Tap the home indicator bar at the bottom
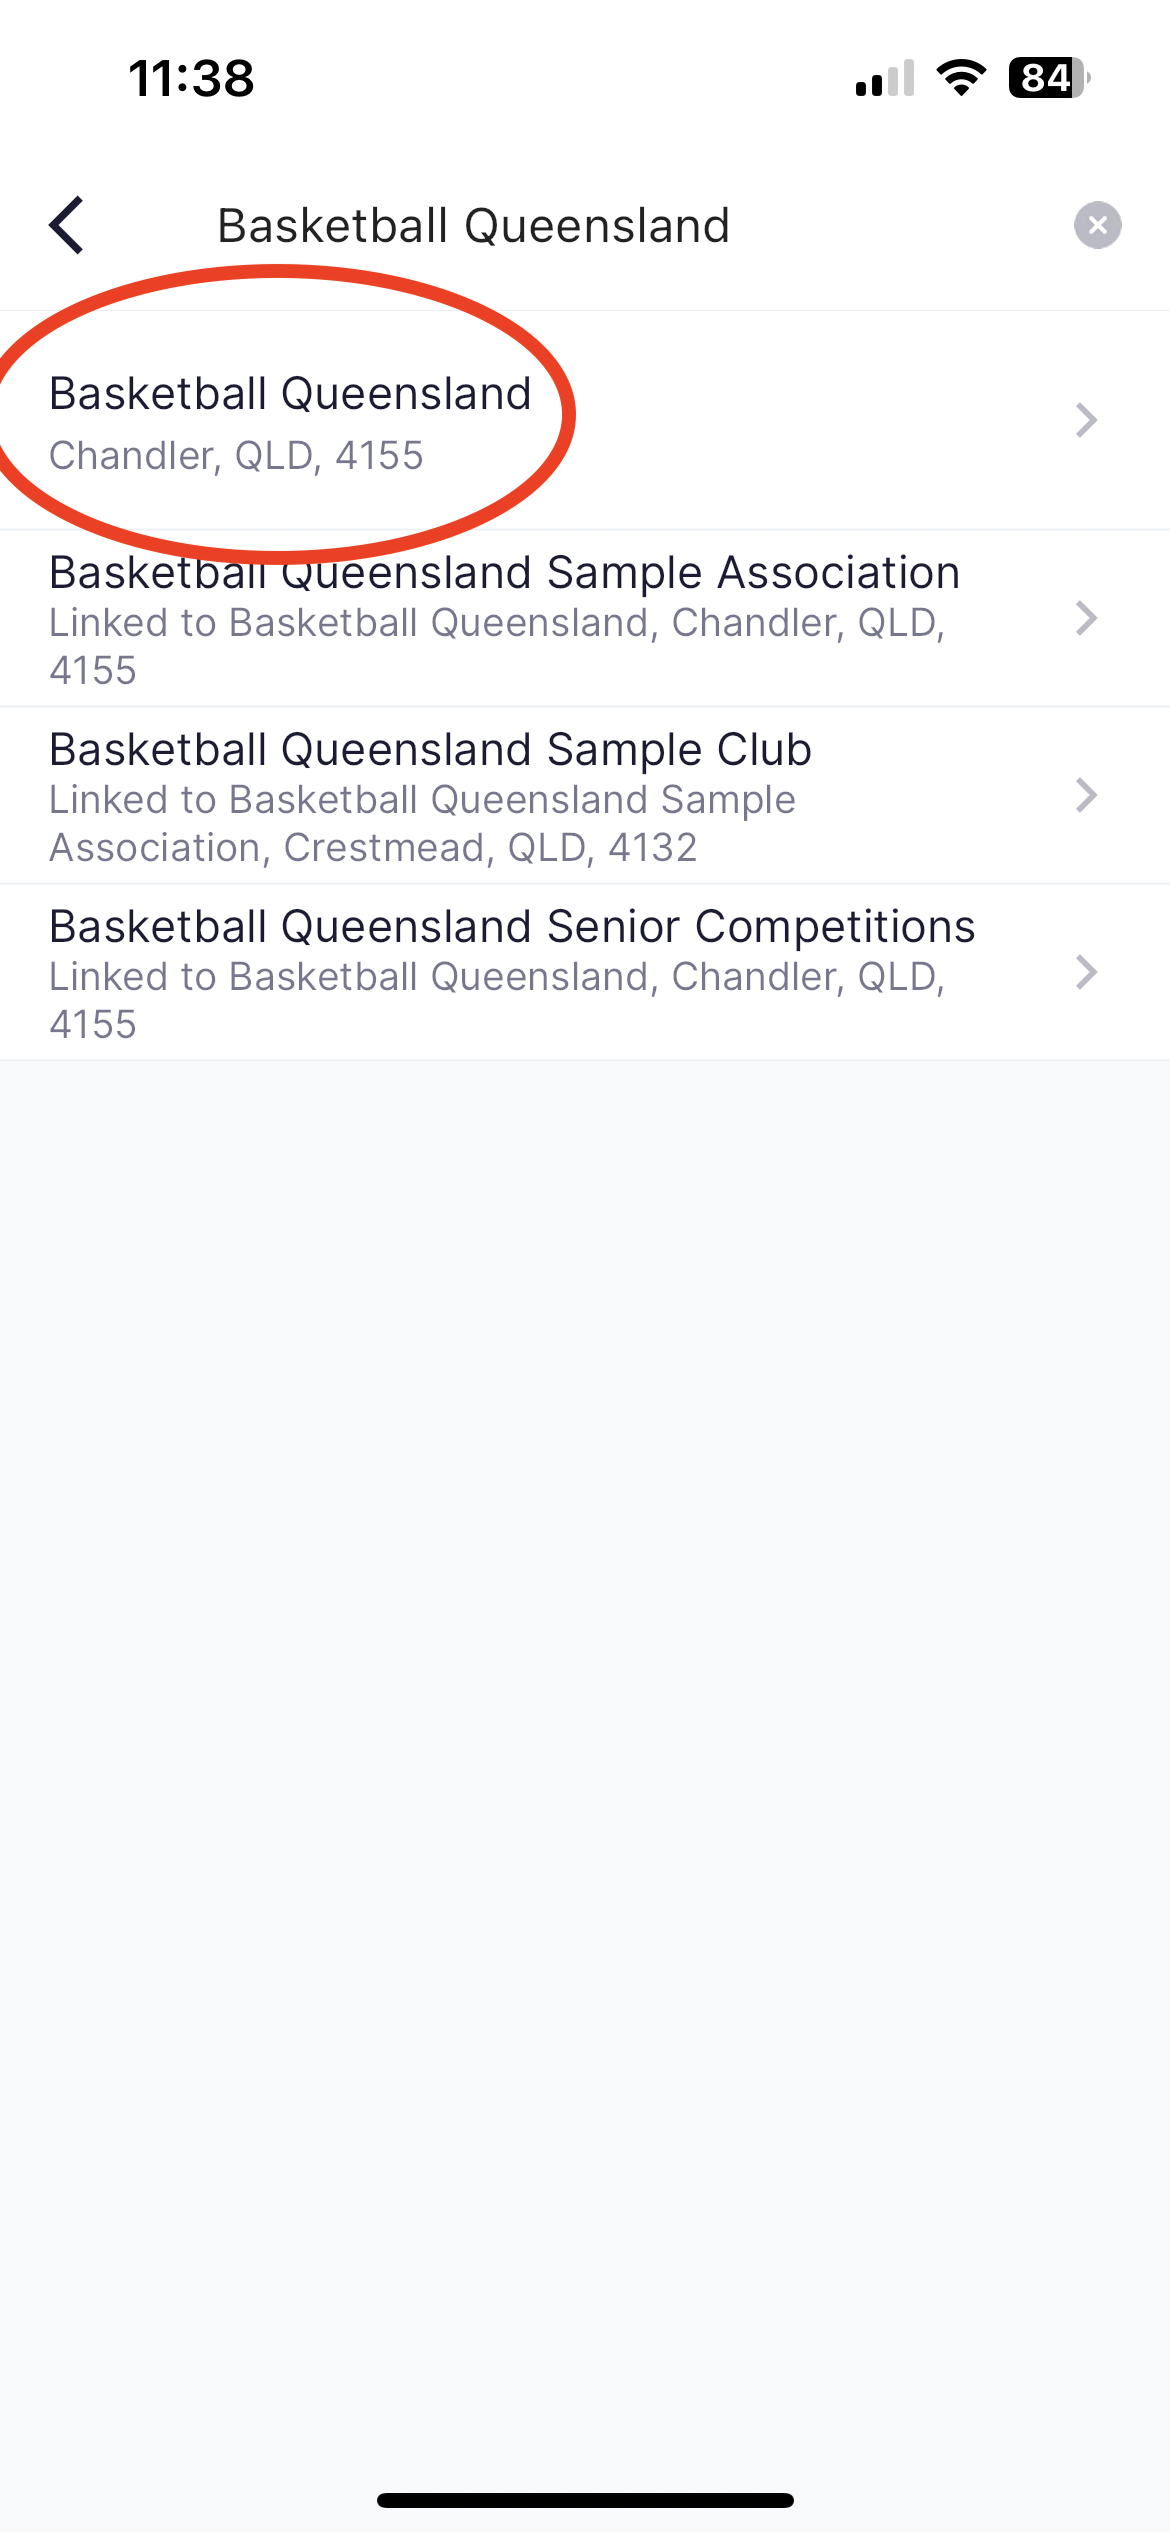Viewport: 1170px width, 2532px height. click(x=585, y=2500)
